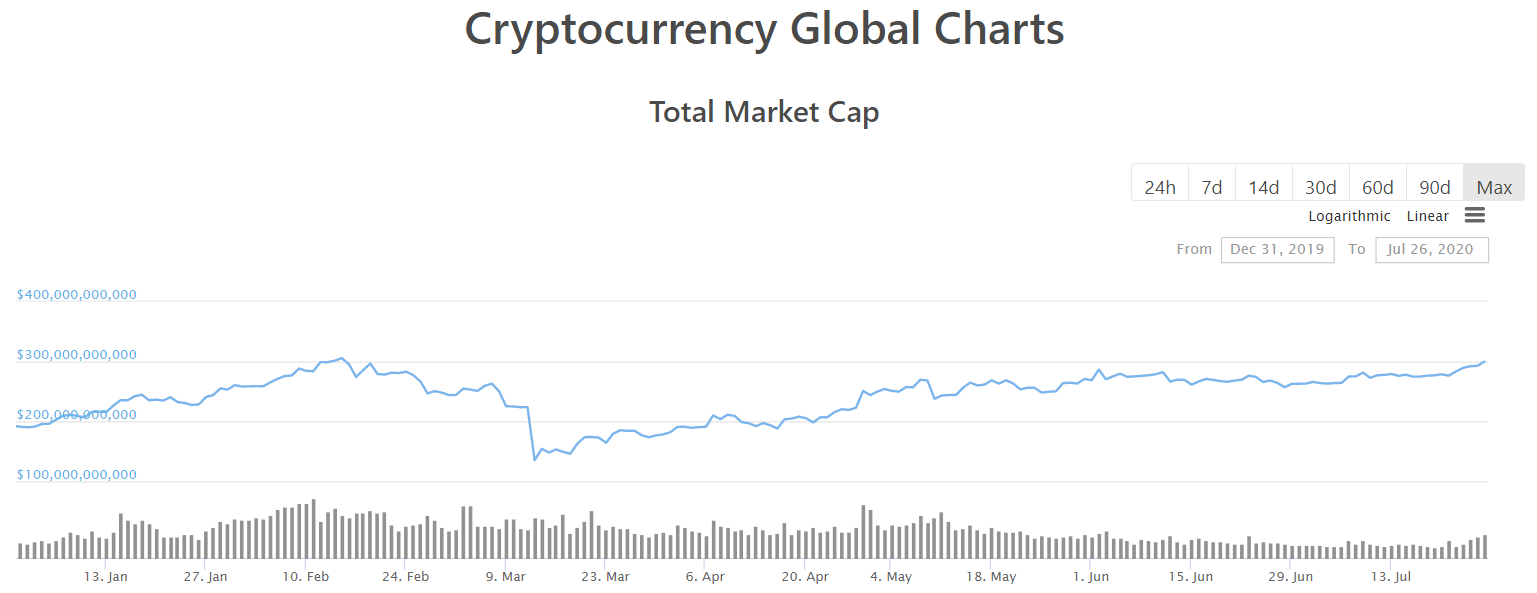Show the 30d time range

[1321, 187]
